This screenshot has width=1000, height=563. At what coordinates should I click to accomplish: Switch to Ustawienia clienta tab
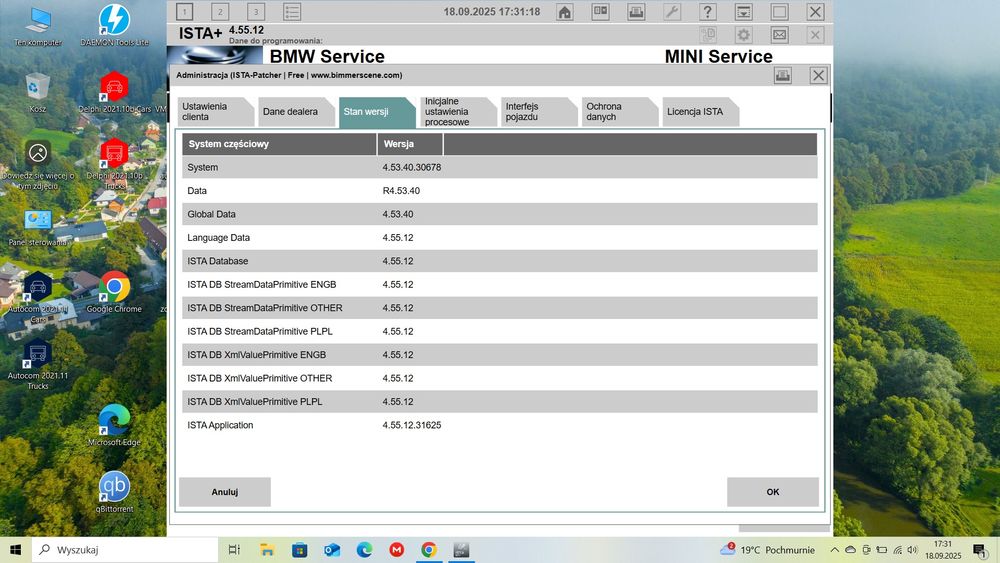[216, 112]
